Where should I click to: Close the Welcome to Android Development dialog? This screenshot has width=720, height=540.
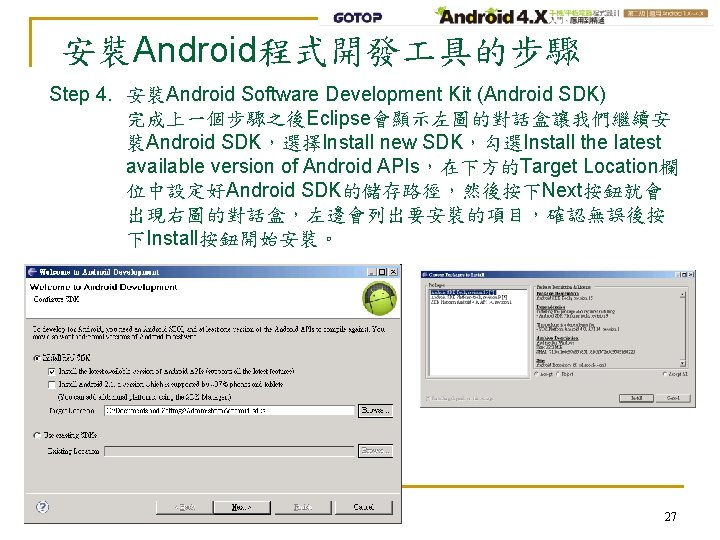[x=393, y=272]
